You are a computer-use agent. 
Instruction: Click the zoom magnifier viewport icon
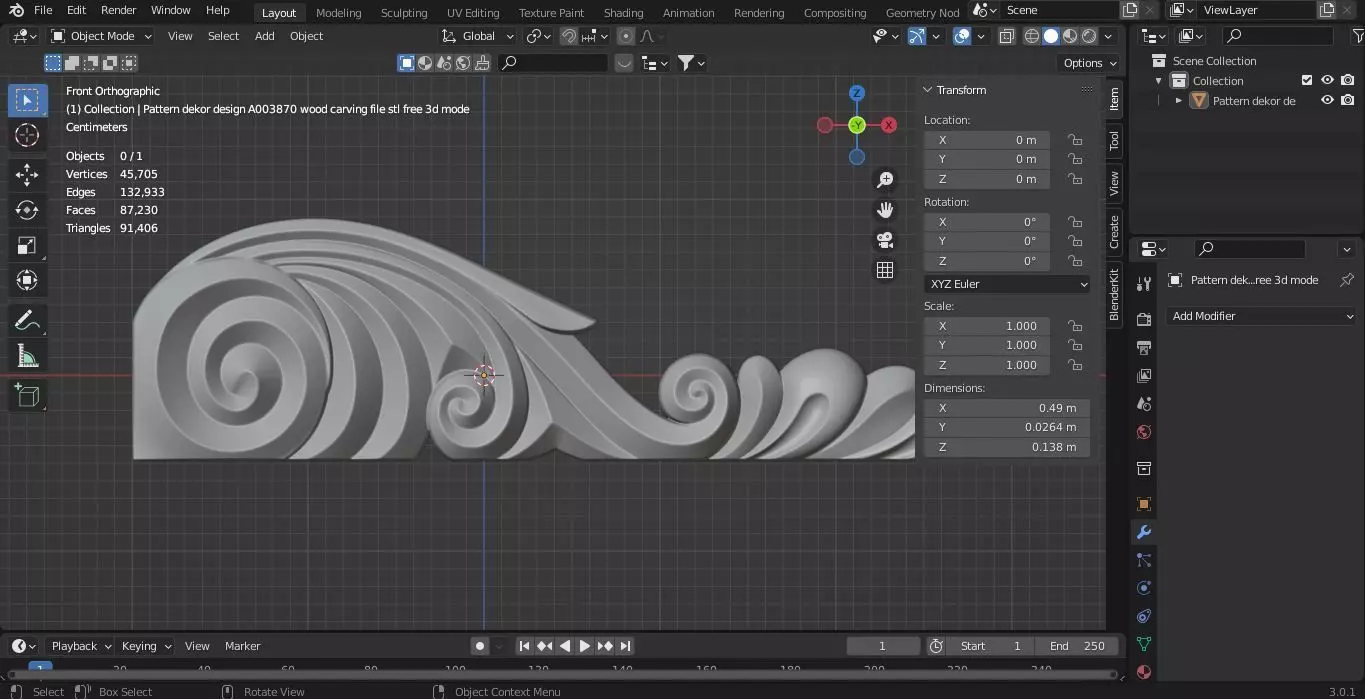[885, 180]
